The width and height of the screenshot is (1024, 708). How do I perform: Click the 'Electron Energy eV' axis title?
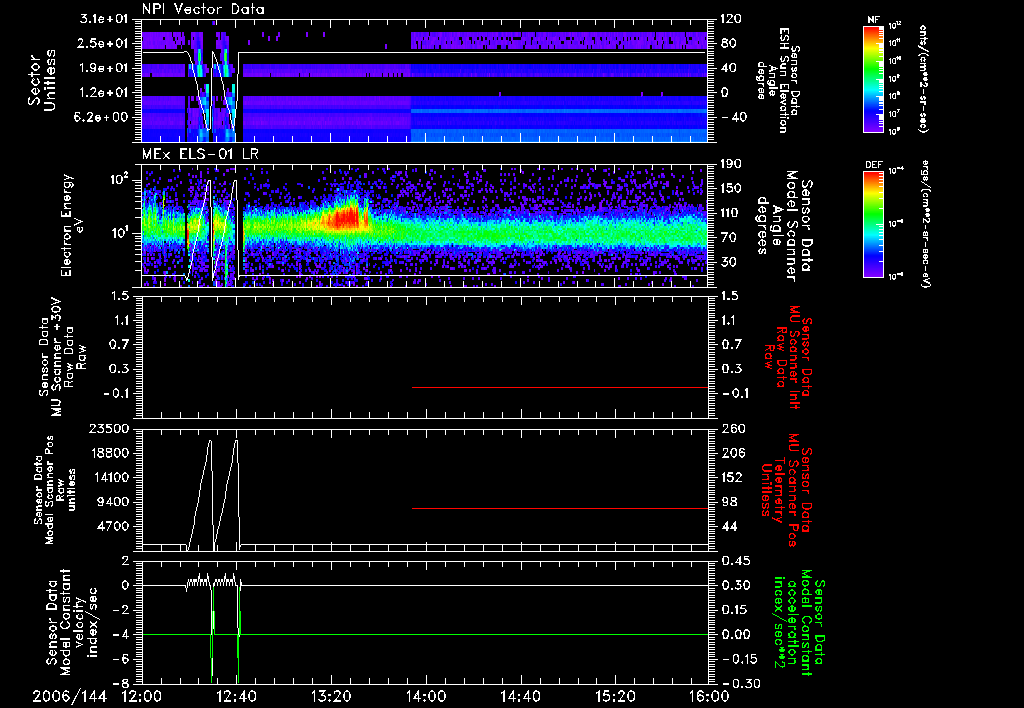71,225
